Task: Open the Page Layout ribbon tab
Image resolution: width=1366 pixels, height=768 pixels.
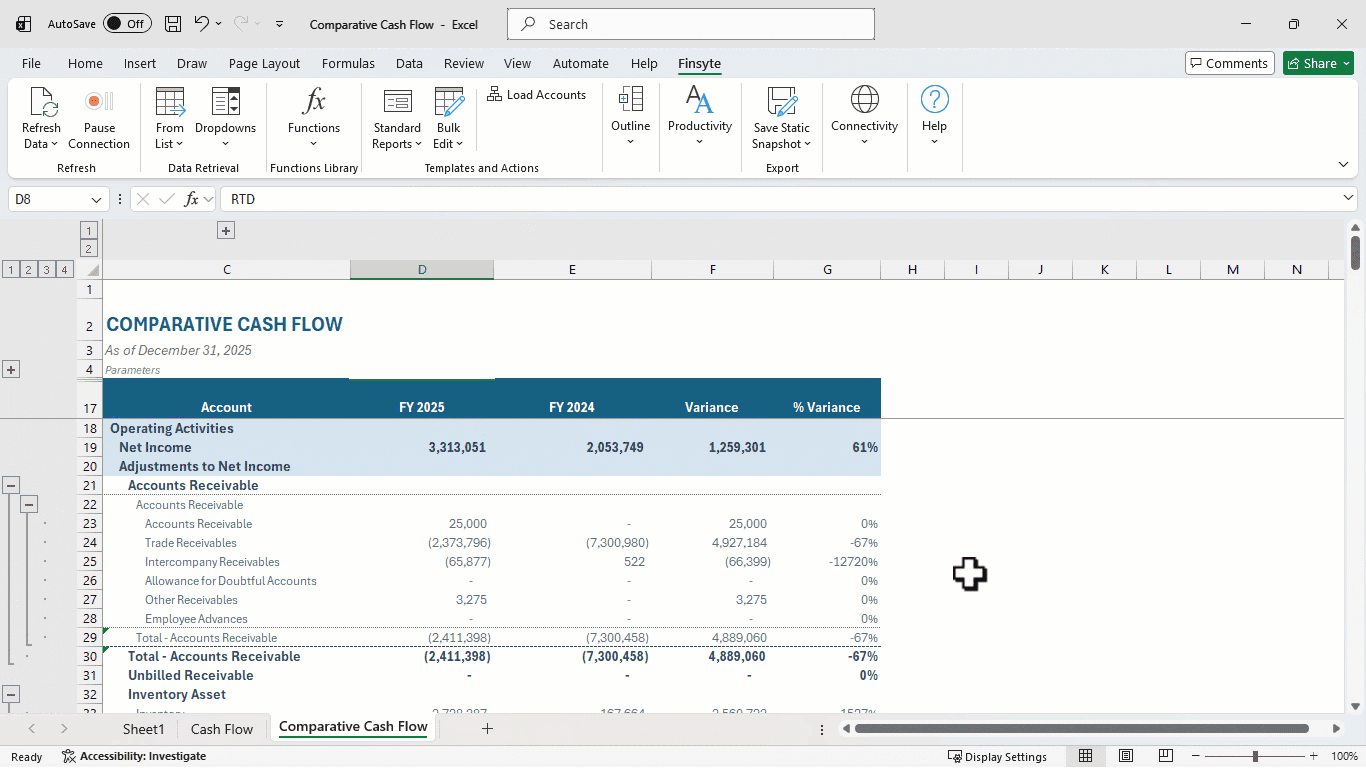Action: [x=264, y=63]
